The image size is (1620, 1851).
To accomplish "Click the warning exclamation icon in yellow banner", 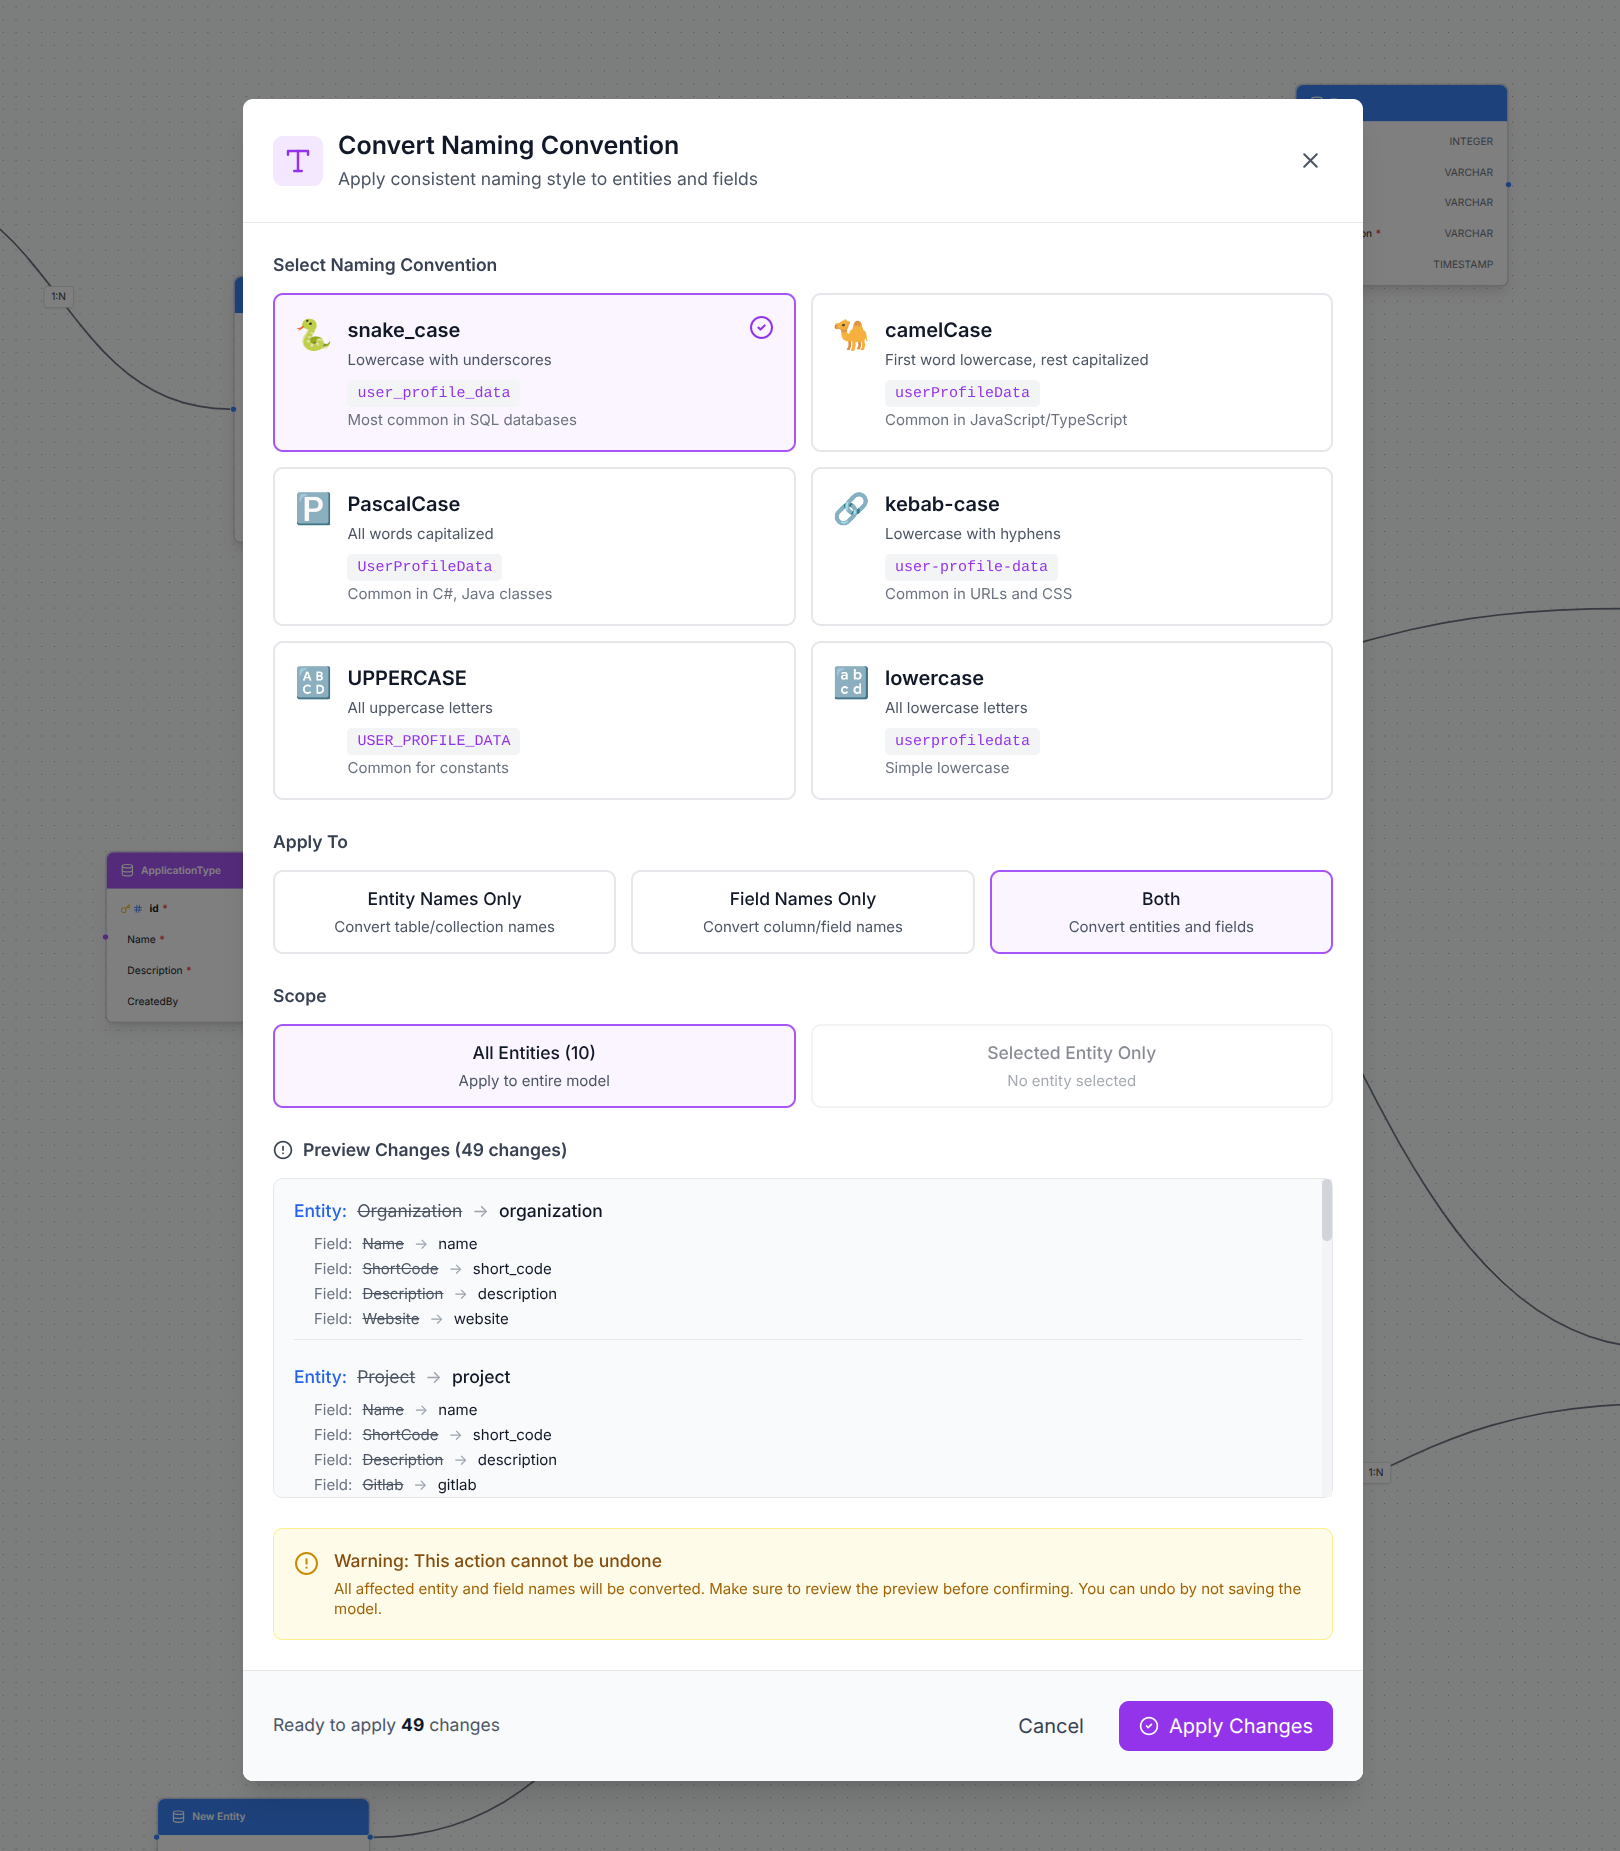I will (x=306, y=1563).
